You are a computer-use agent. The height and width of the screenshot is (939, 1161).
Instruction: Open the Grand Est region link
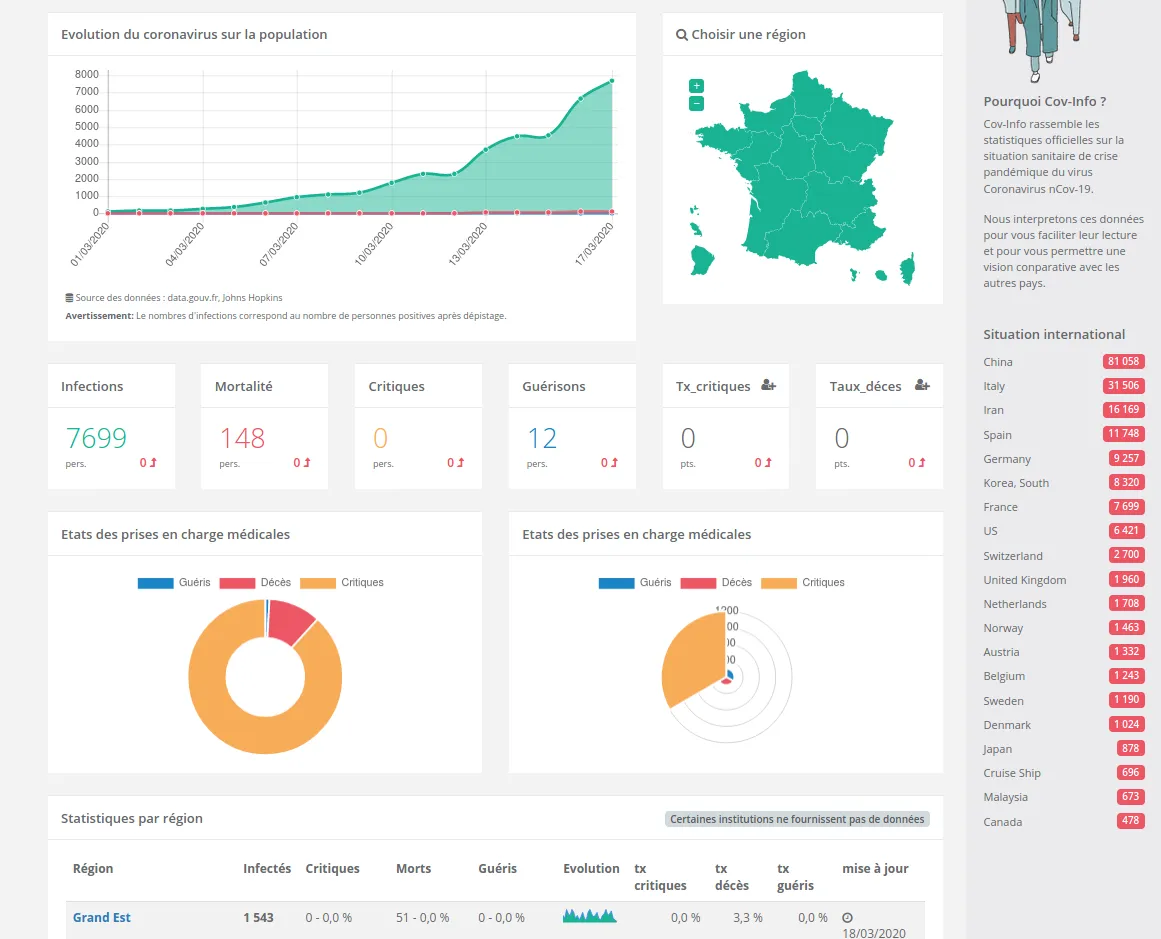(x=101, y=917)
